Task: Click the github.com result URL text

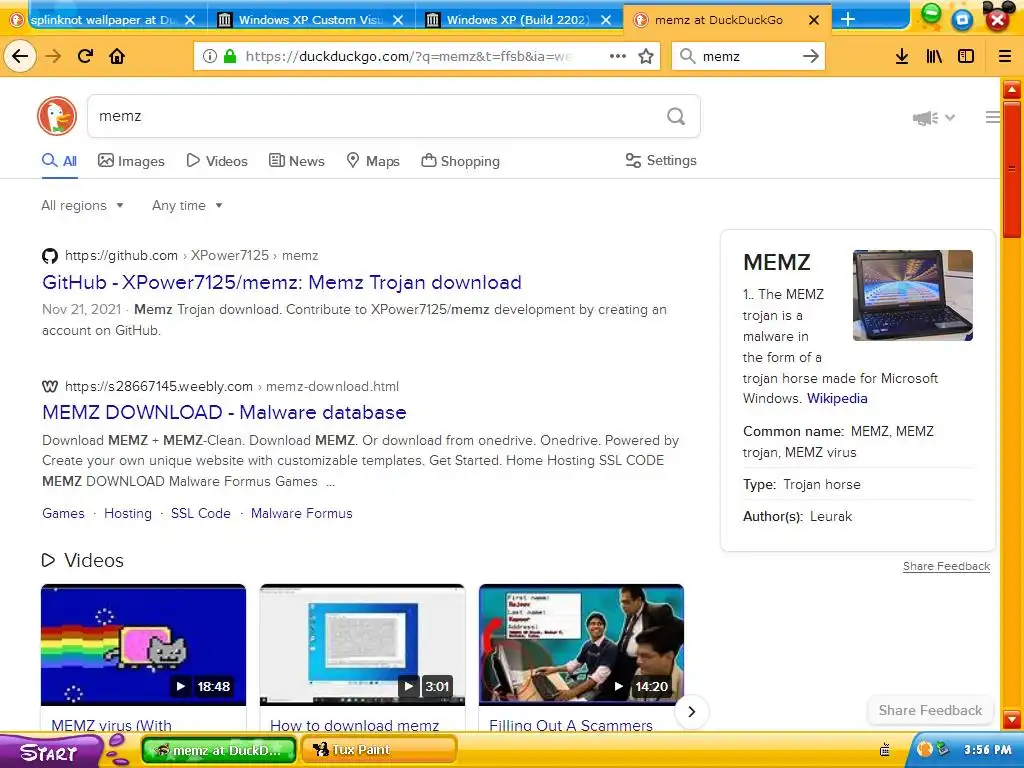Action: 121,255
